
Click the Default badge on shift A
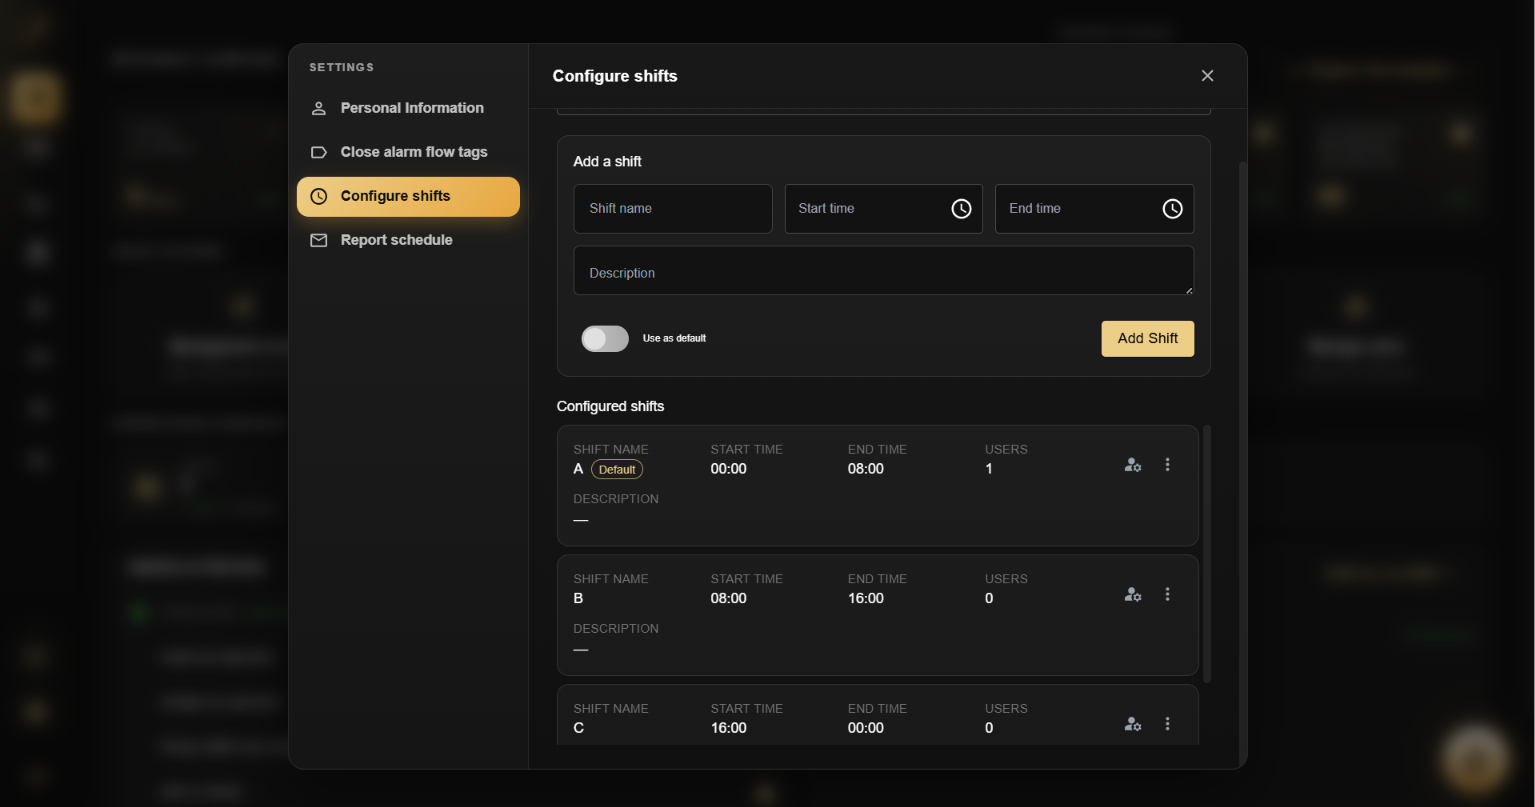(617, 469)
